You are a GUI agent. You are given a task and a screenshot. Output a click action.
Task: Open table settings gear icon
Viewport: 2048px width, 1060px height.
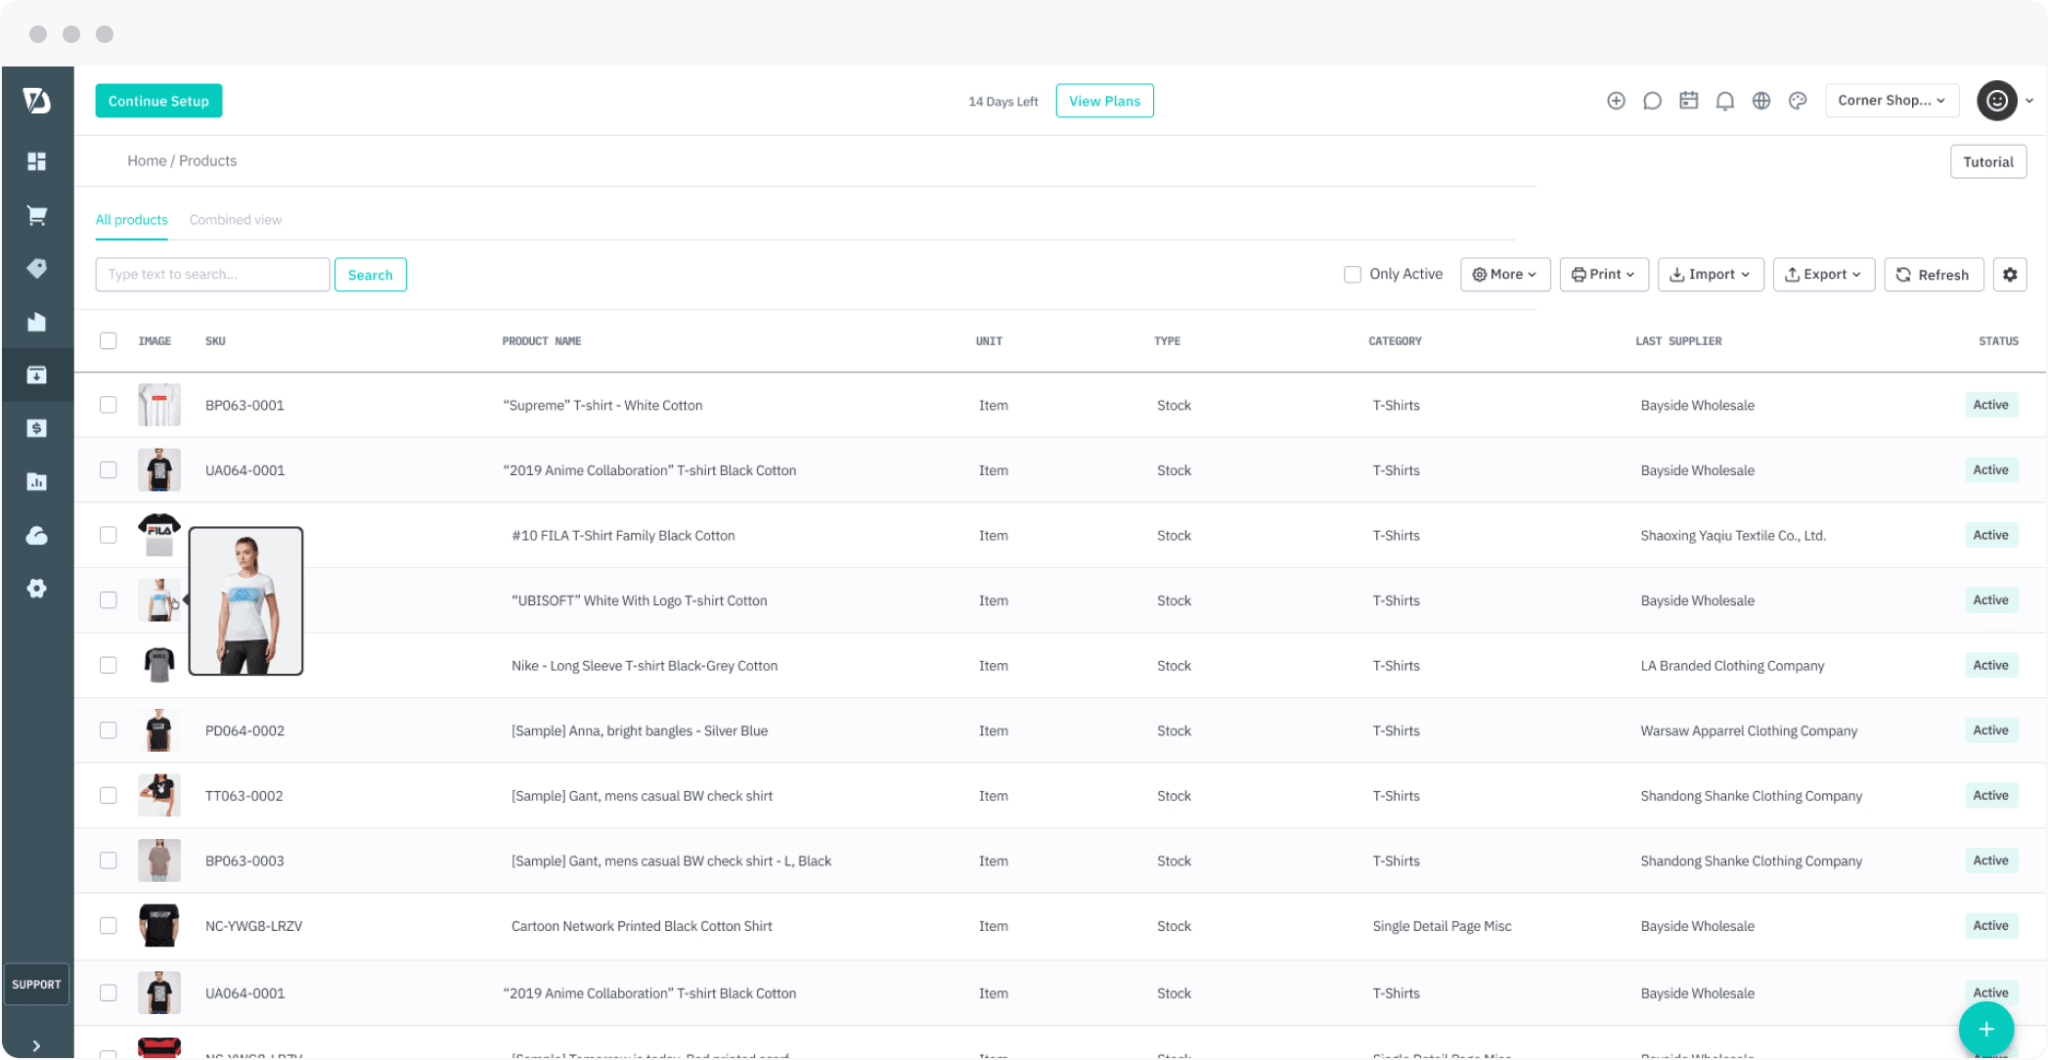(2010, 275)
